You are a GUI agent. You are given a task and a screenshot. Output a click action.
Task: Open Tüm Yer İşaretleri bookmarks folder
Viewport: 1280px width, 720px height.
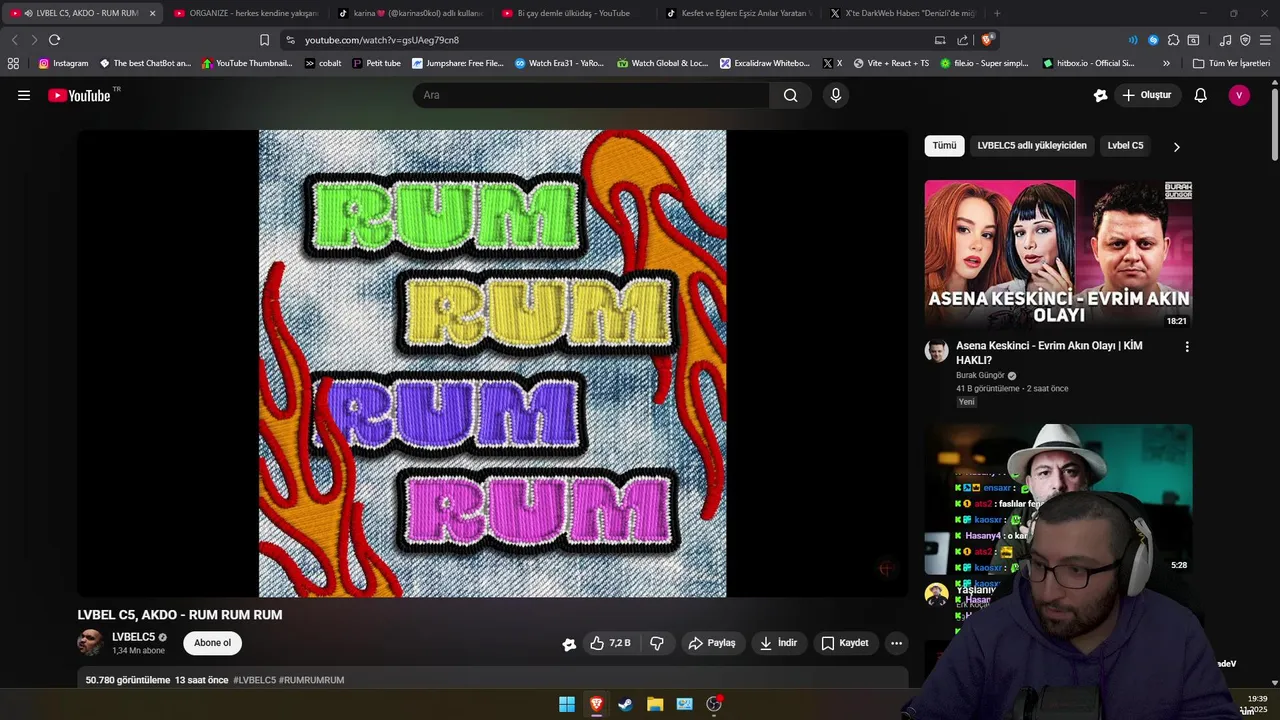[x=1231, y=63]
